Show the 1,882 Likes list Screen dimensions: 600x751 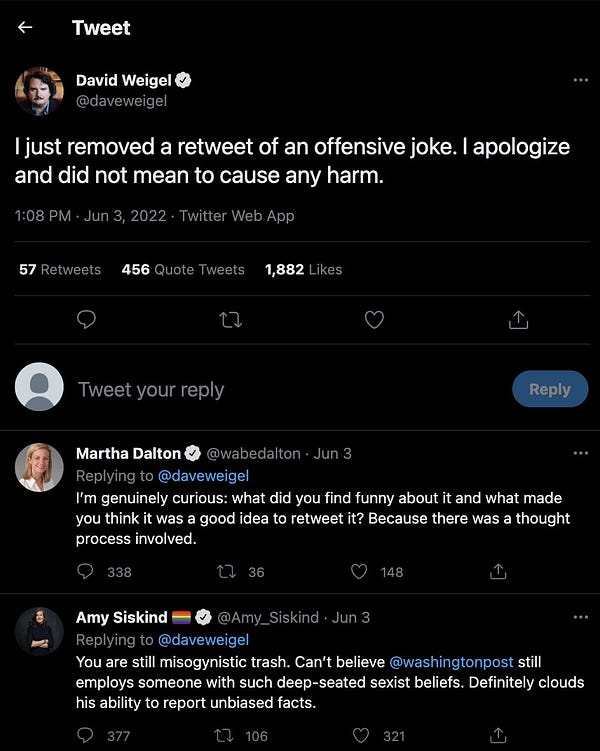pyautogui.click(x=304, y=269)
